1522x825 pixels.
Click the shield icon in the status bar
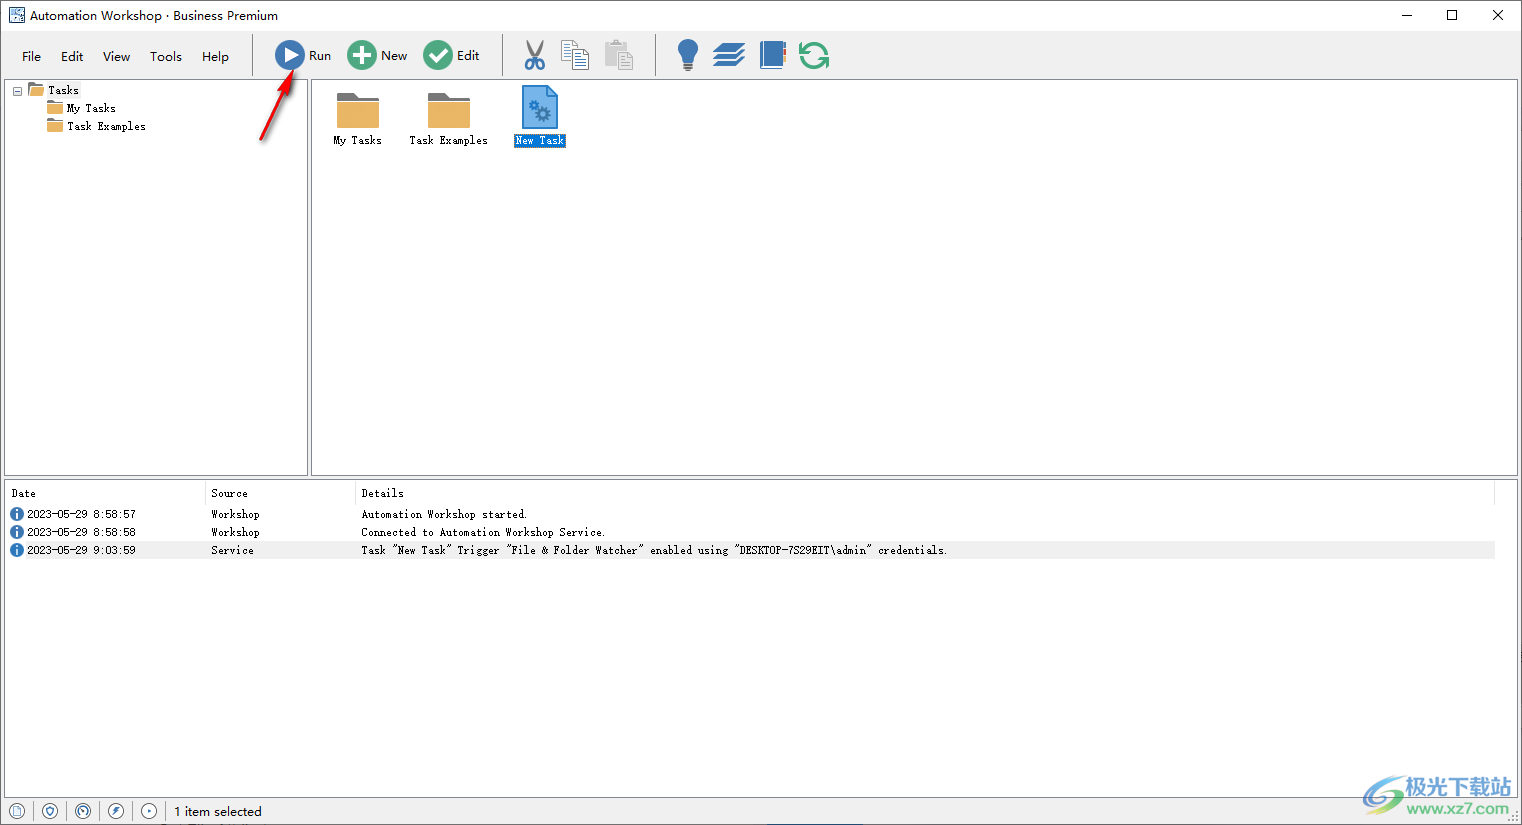tap(50, 811)
